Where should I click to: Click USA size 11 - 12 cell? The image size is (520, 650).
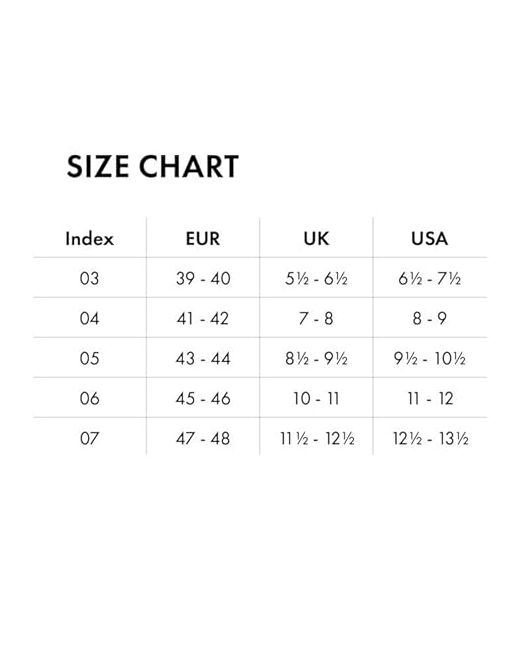pos(430,398)
